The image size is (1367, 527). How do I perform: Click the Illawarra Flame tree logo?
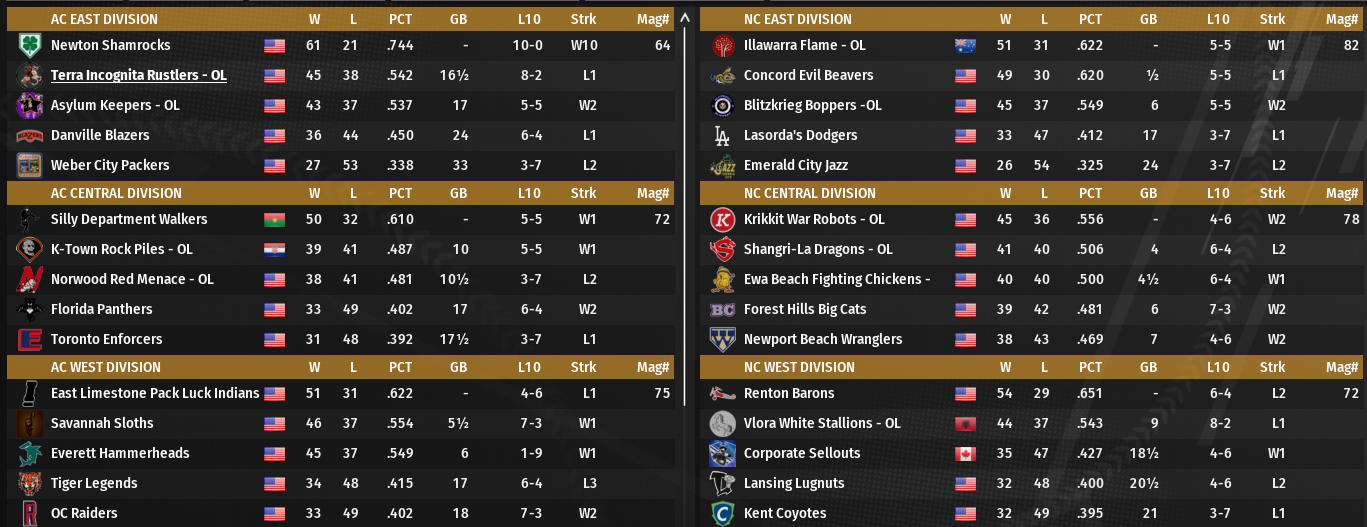coord(722,45)
